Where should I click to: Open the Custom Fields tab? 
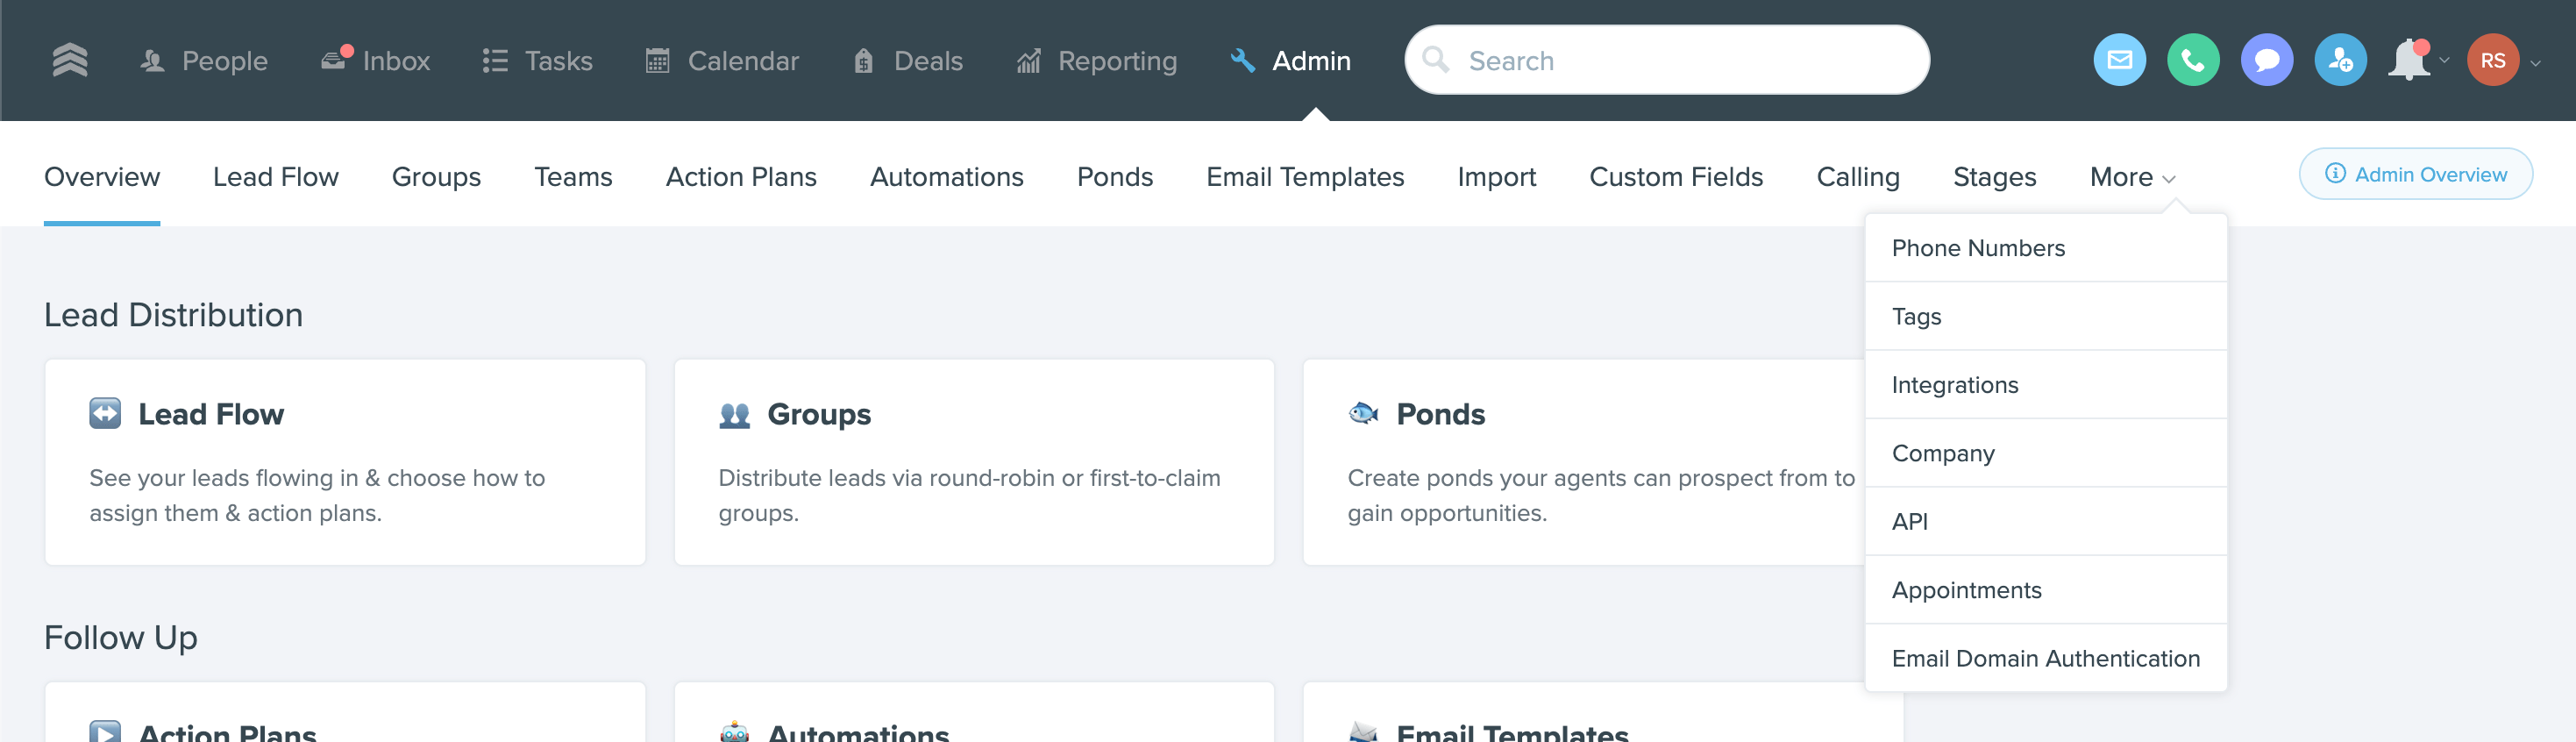click(1676, 177)
